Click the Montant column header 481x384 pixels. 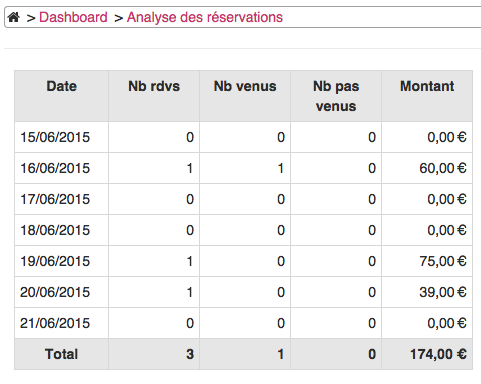click(427, 96)
